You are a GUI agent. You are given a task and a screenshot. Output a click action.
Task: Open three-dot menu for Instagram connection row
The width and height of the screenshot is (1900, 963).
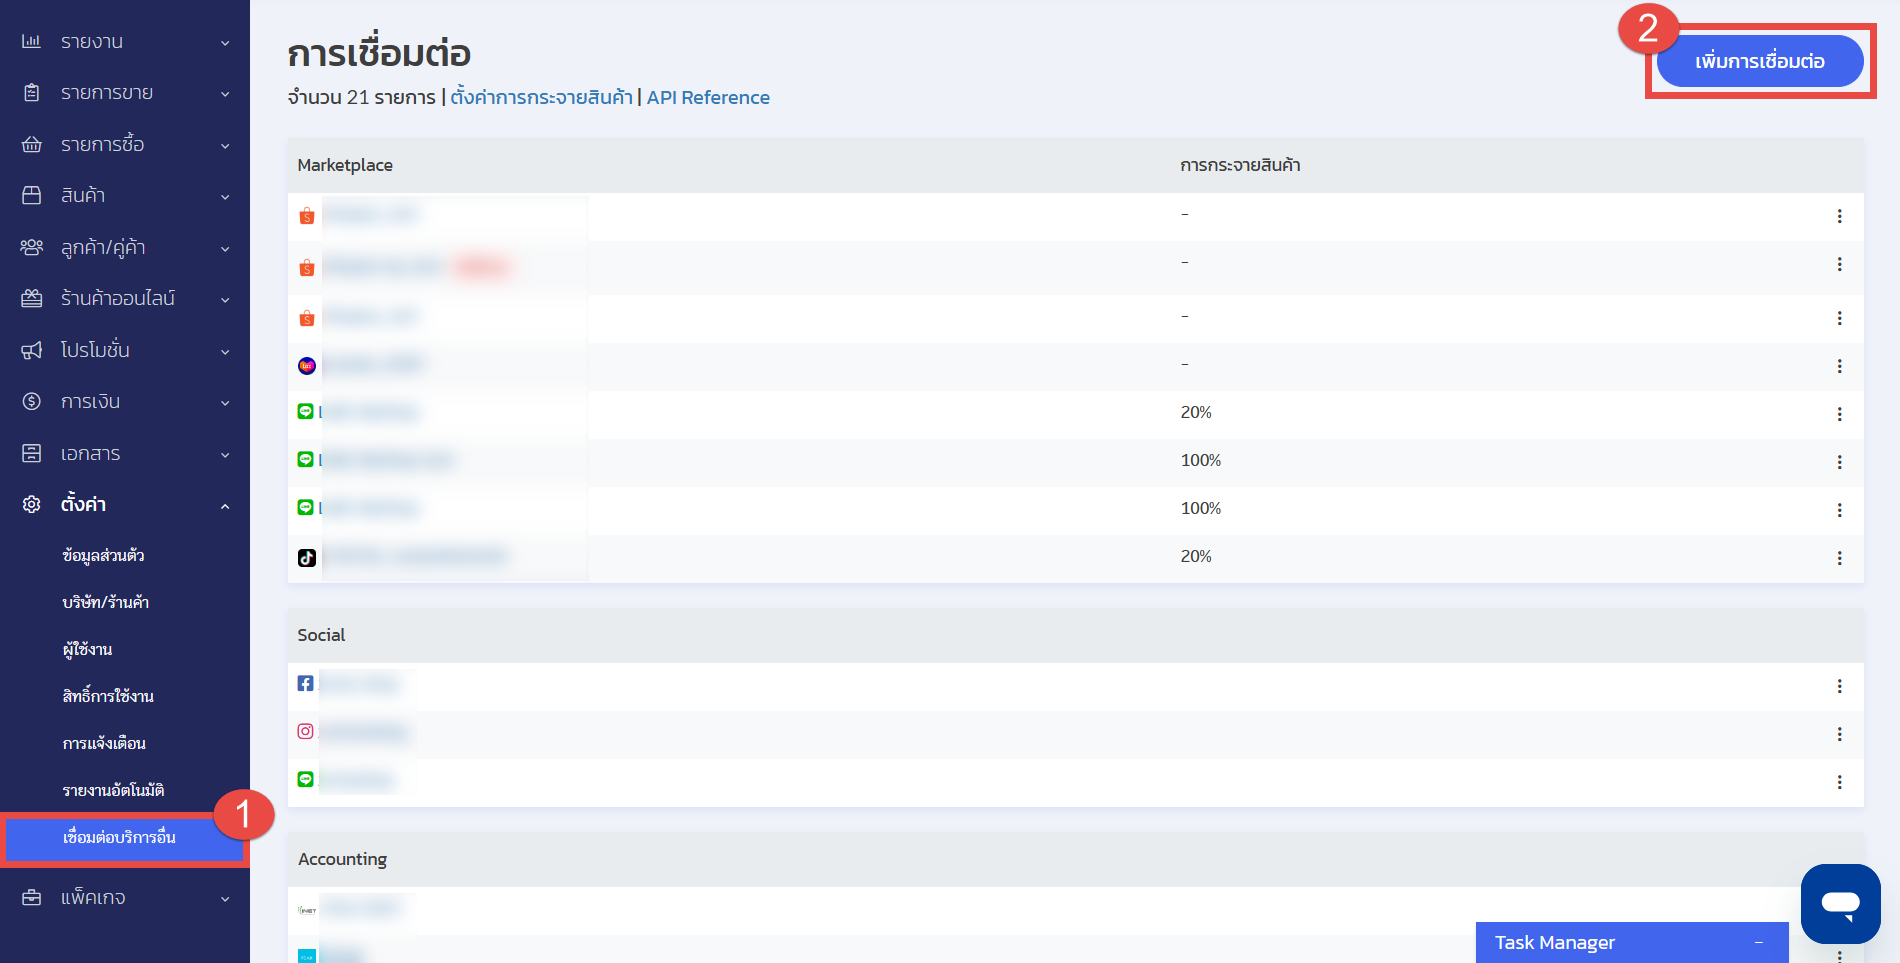[x=1839, y=734]
